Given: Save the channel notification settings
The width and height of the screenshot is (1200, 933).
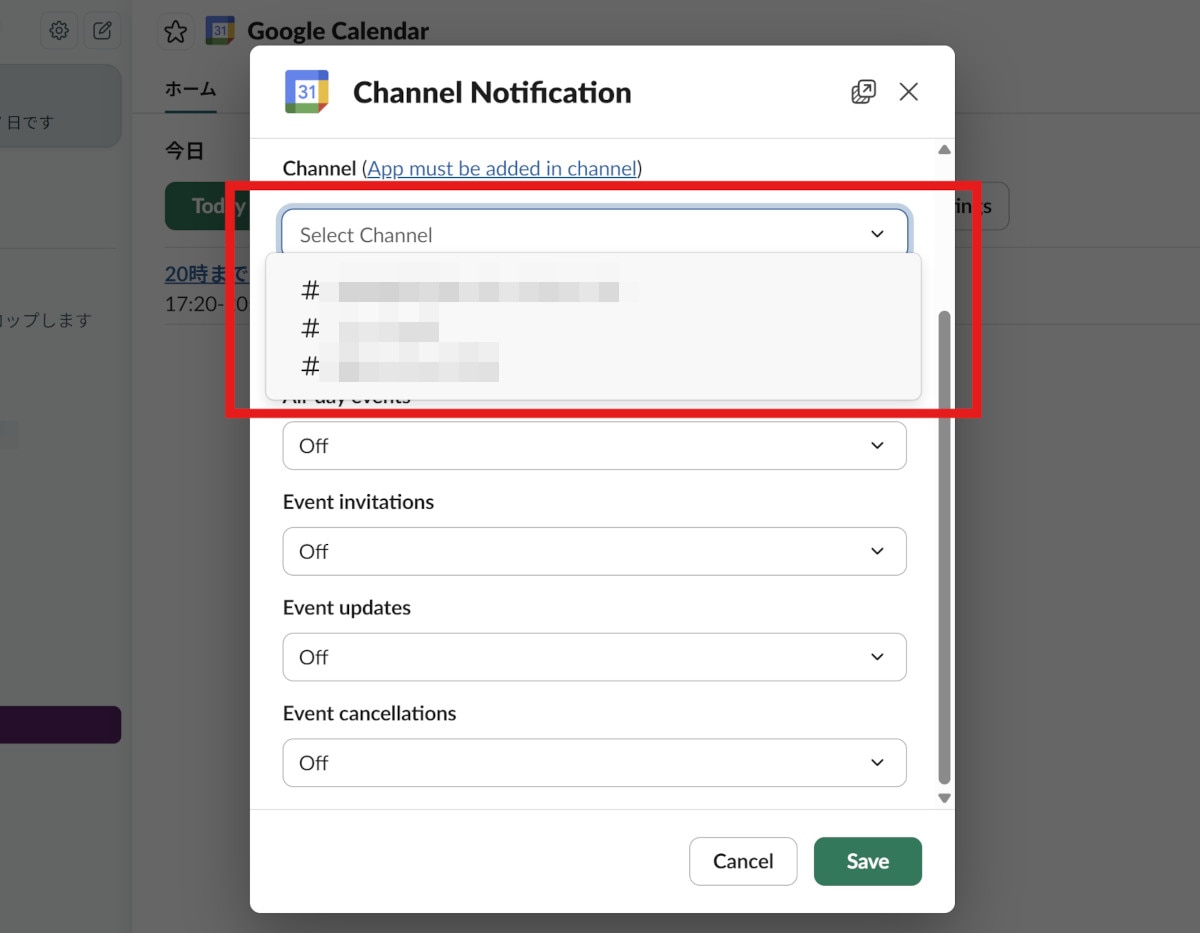Looking at the screenshot, I should [867, 861].
